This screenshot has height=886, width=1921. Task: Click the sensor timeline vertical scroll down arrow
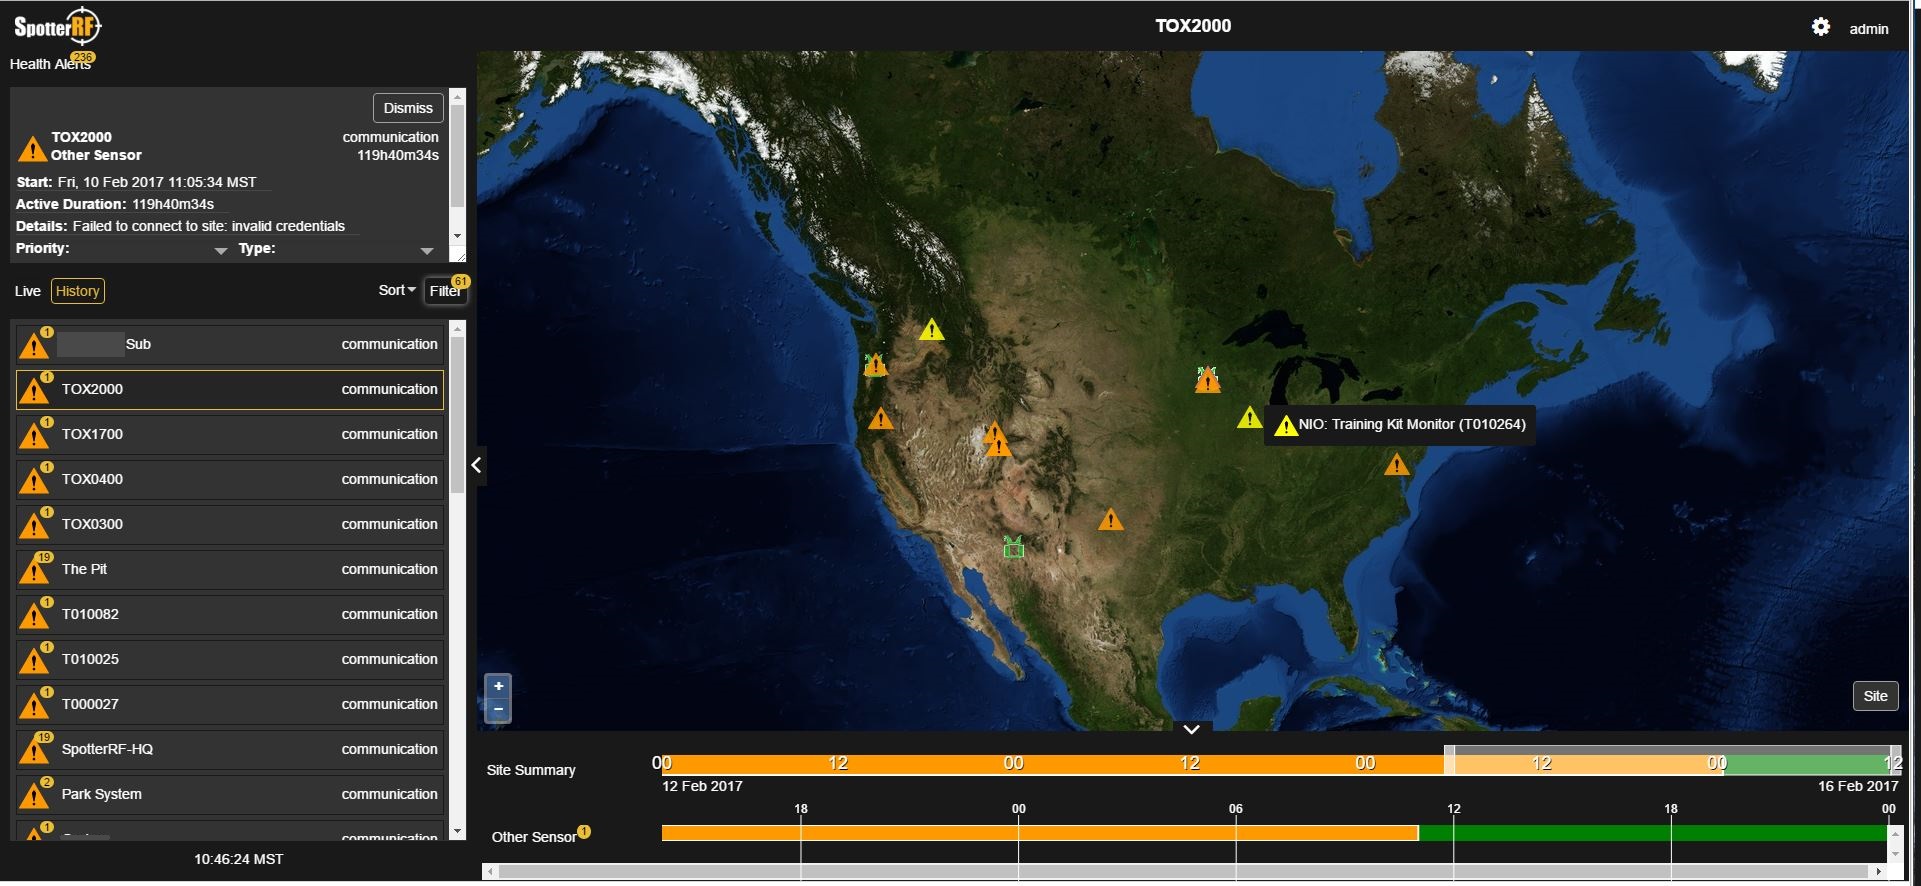tap(1895, 854)
